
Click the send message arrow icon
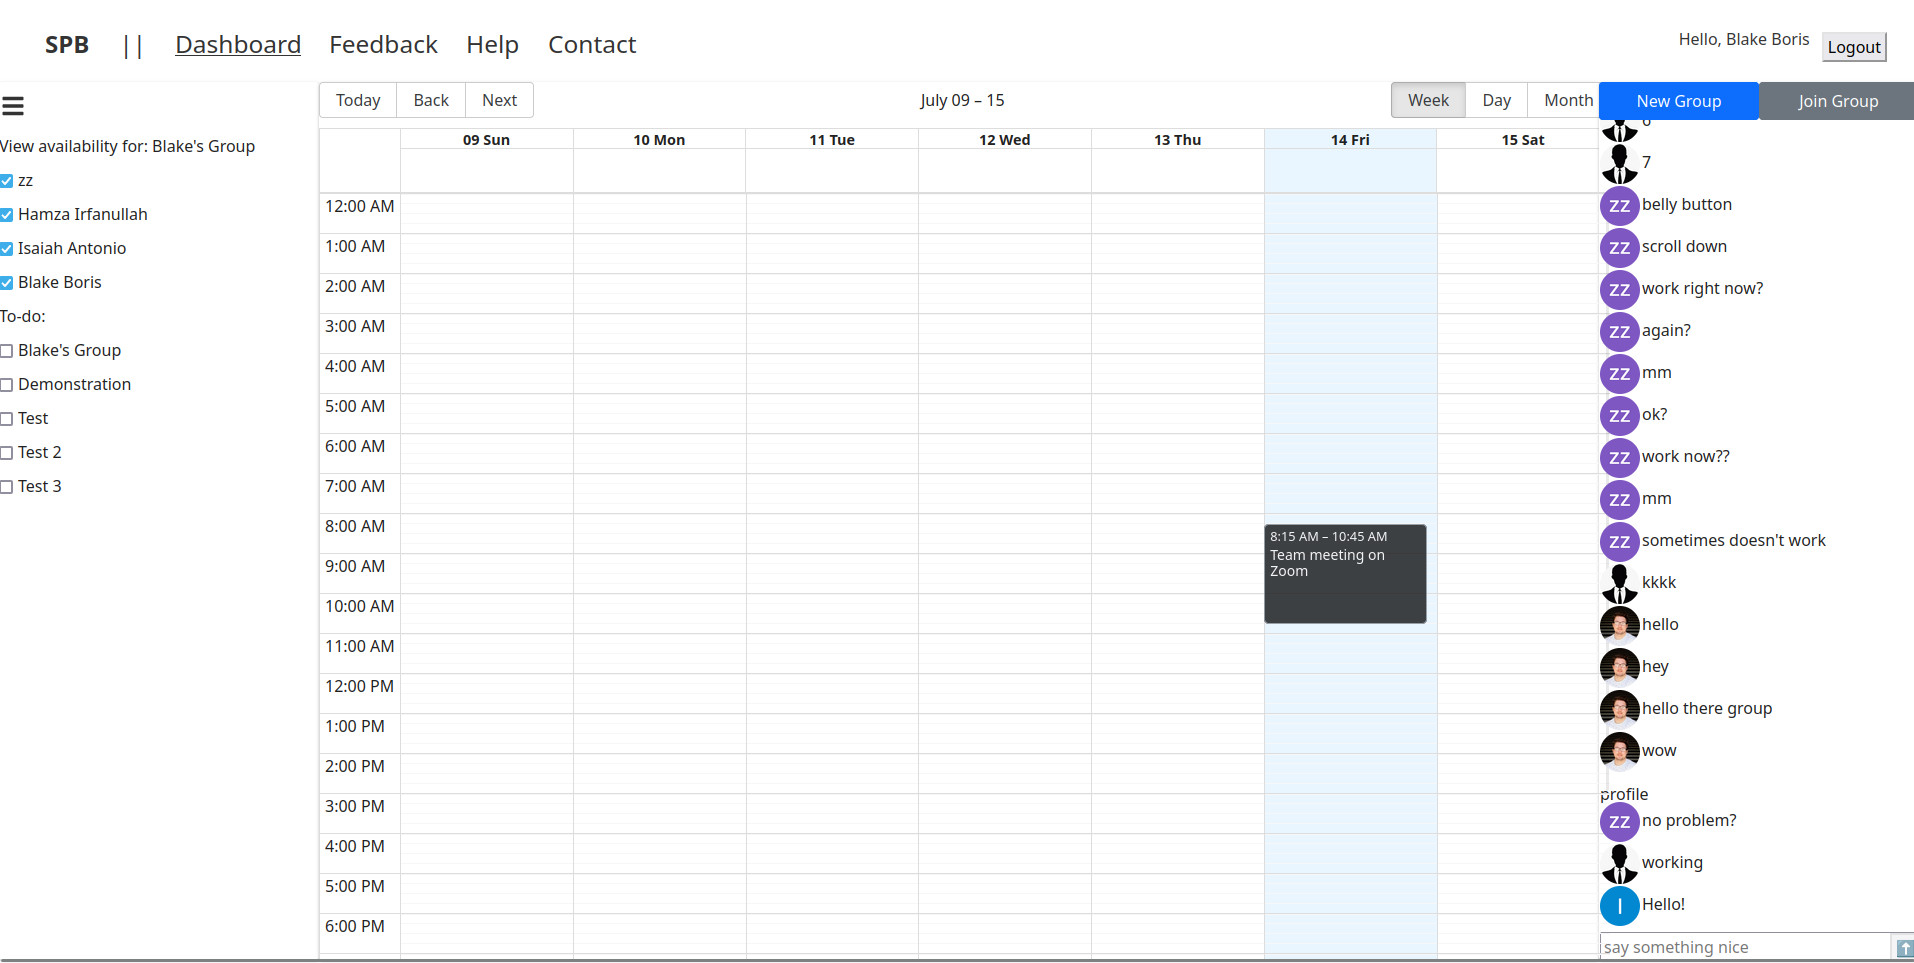click(x=1903, y=947)
